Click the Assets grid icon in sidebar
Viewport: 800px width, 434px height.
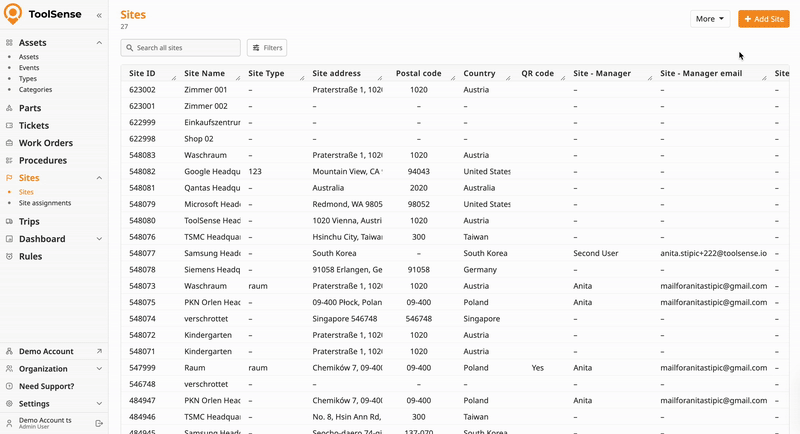pos(9,43)
